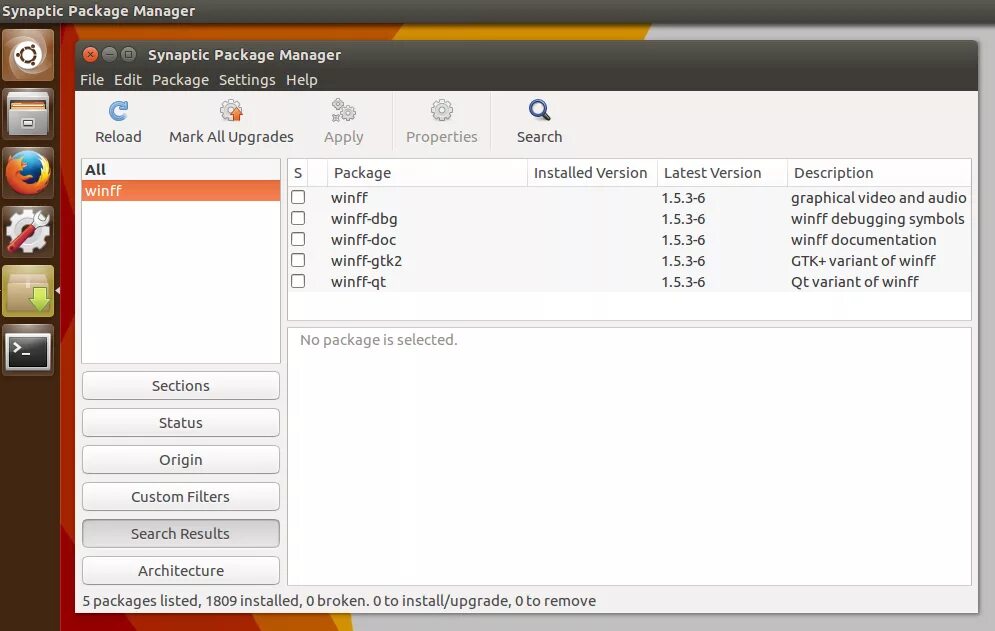Click the Architecture button
Screen dimensions: 995x631
181,571
